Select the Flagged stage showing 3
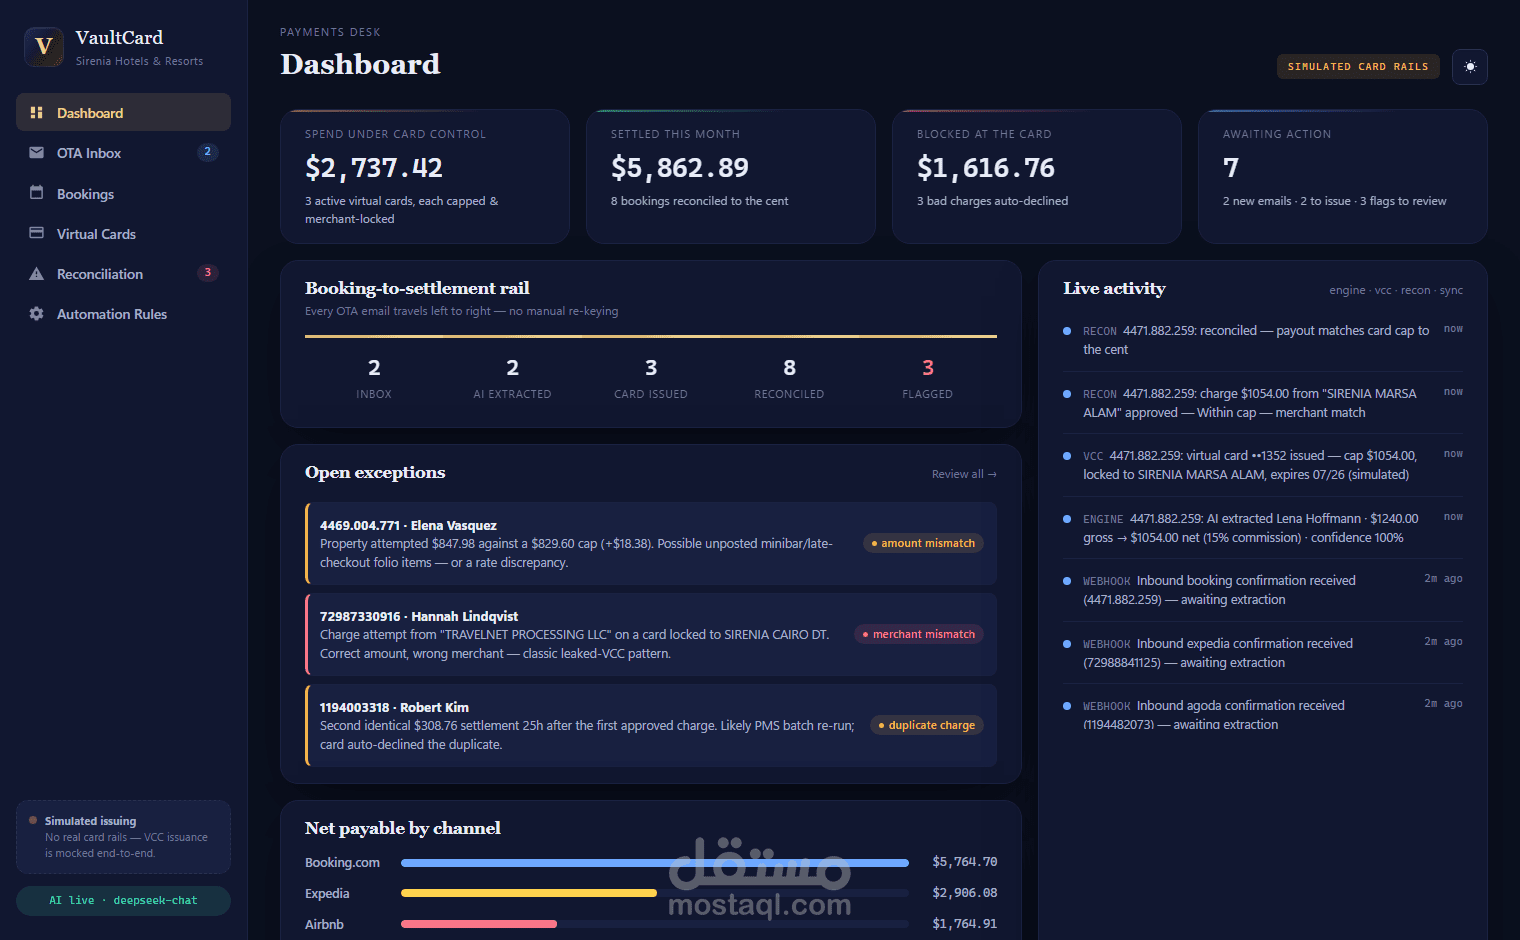The image size is (1520, 940). (928, 379)
